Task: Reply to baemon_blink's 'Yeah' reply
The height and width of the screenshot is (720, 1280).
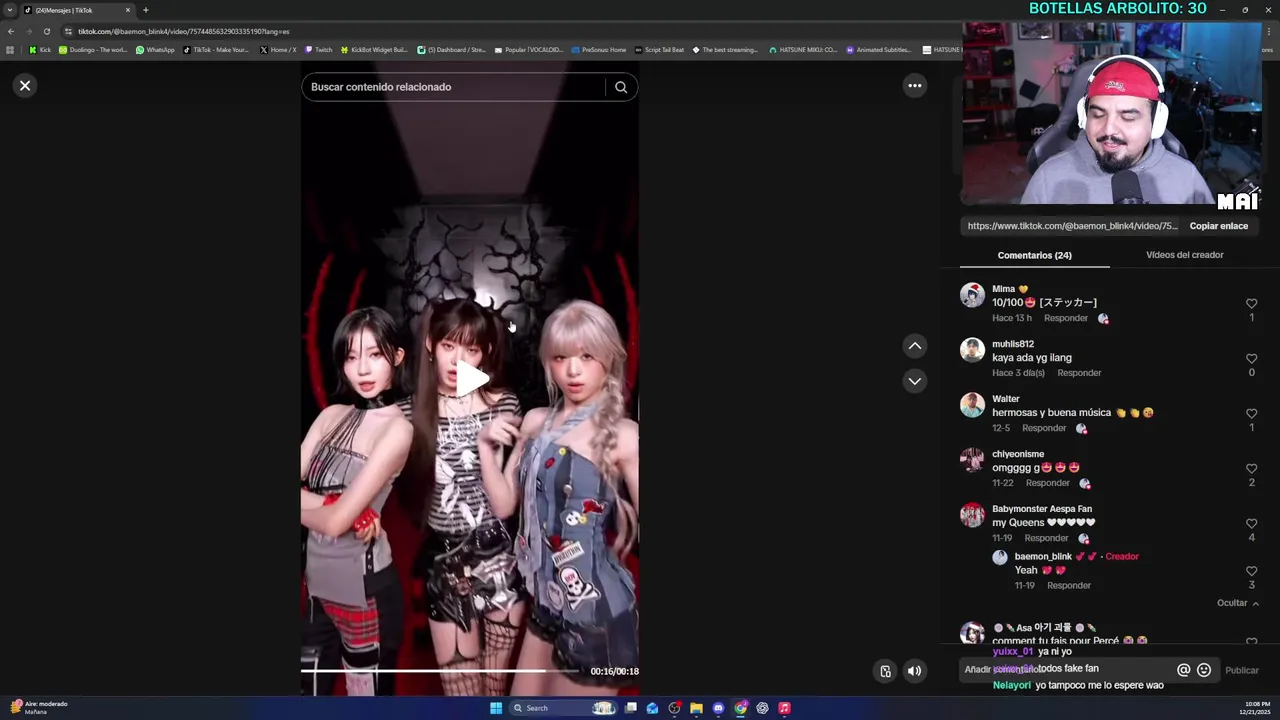Action: point(1068,585)
